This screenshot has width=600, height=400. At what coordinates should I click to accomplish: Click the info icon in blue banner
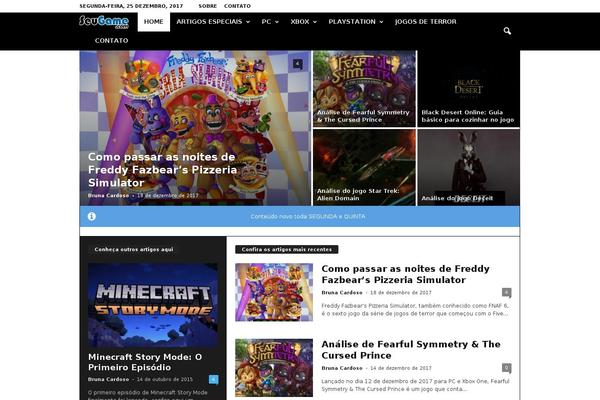pos(92,216)
